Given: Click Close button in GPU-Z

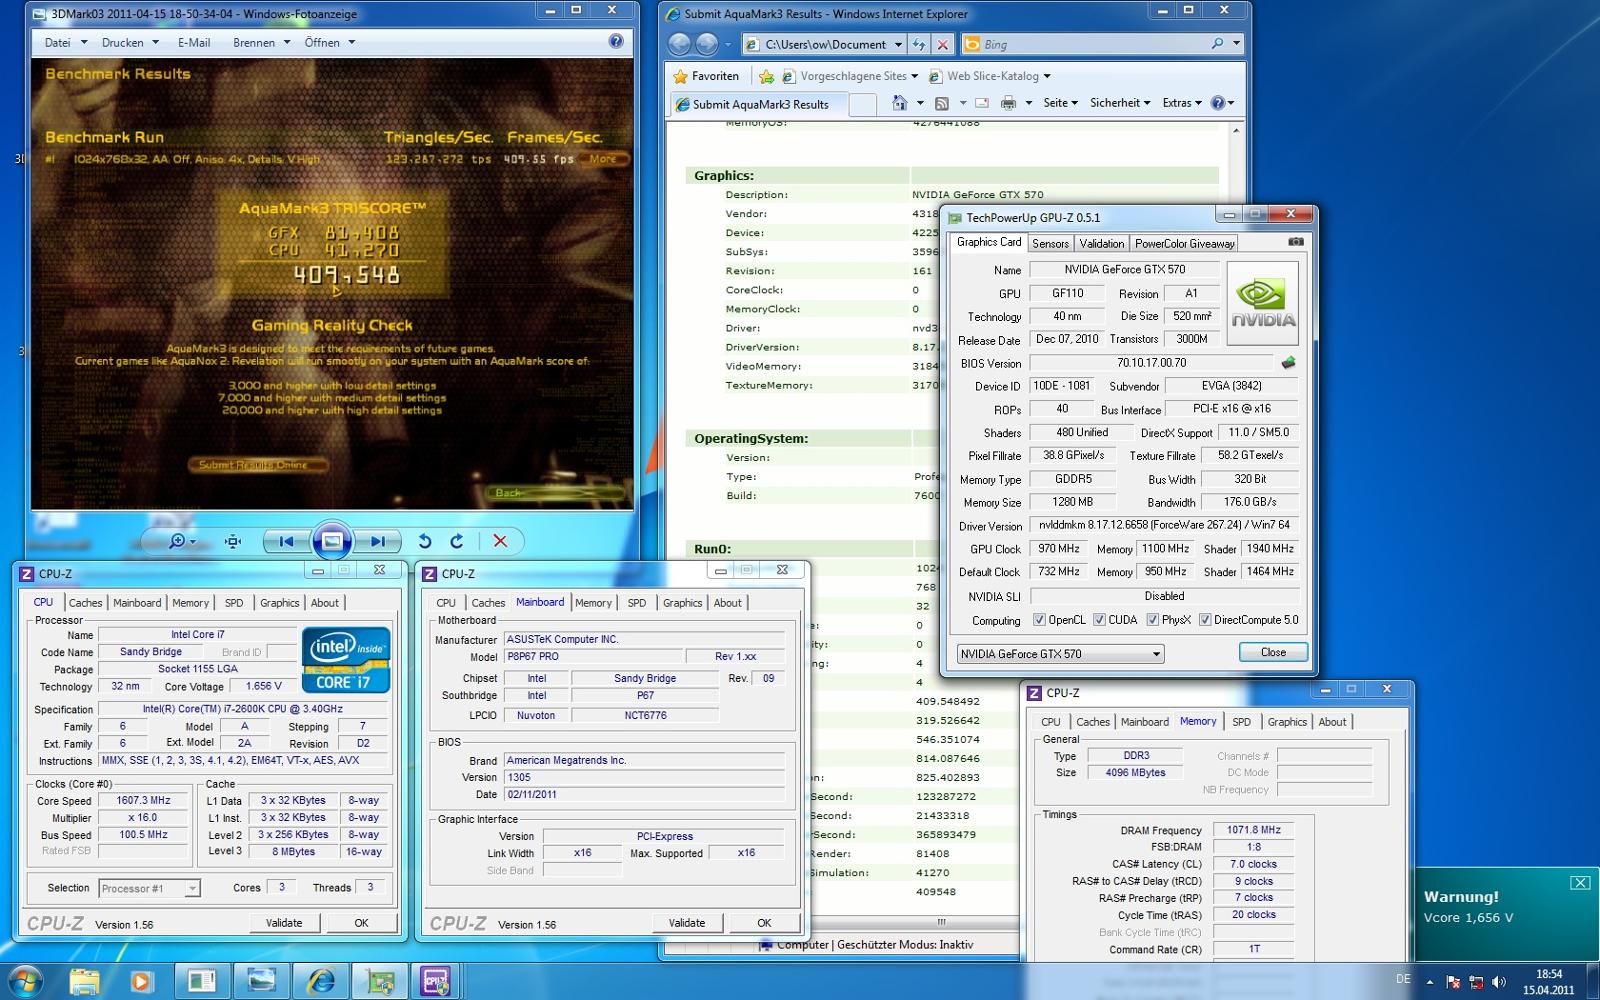Looking at the screenshot, I should (x=1273, y=652).
